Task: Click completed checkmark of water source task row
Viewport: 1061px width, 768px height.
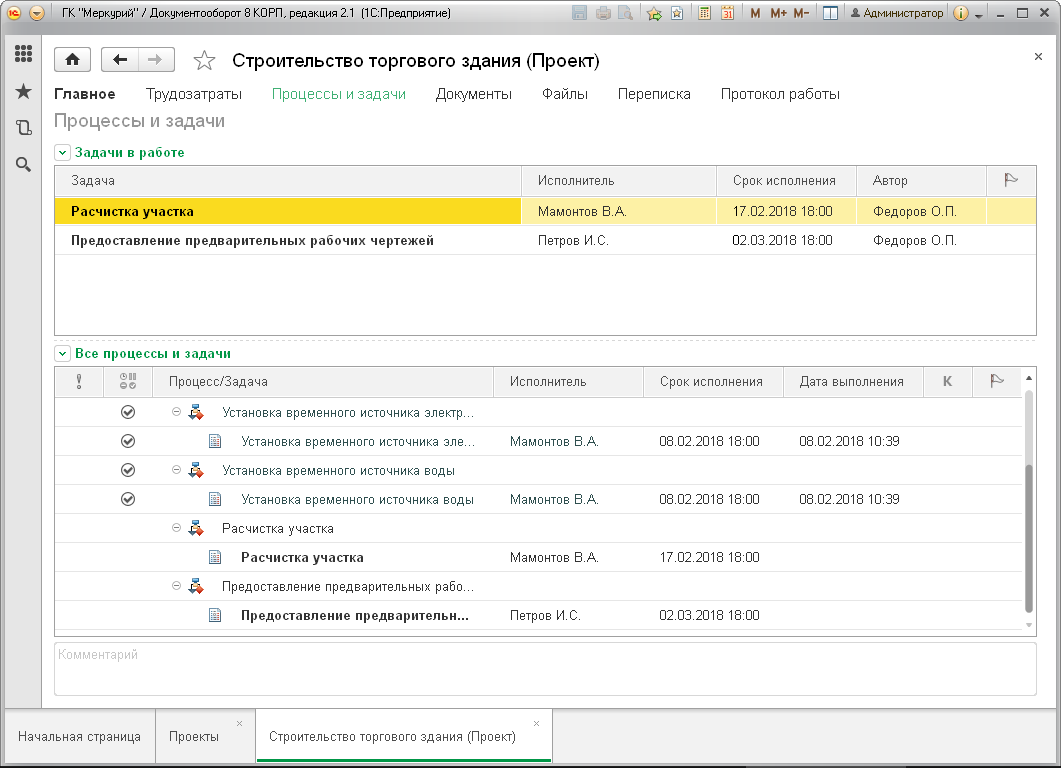Action: [x=128, y=499]
